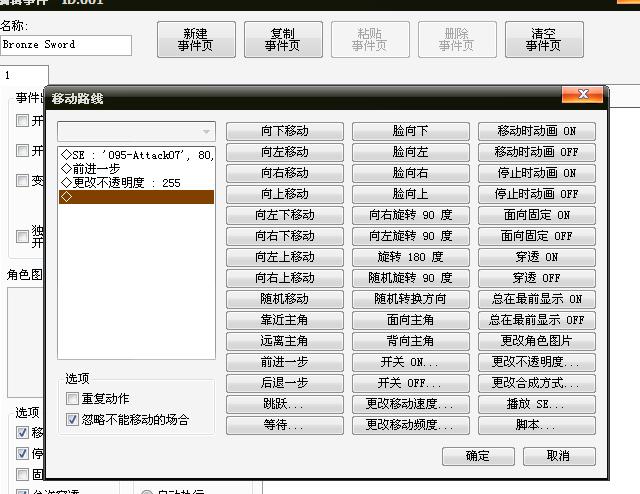Open 更改不透明度... dialog
Viewport: 640px width, 494px height.
(537, 362)
